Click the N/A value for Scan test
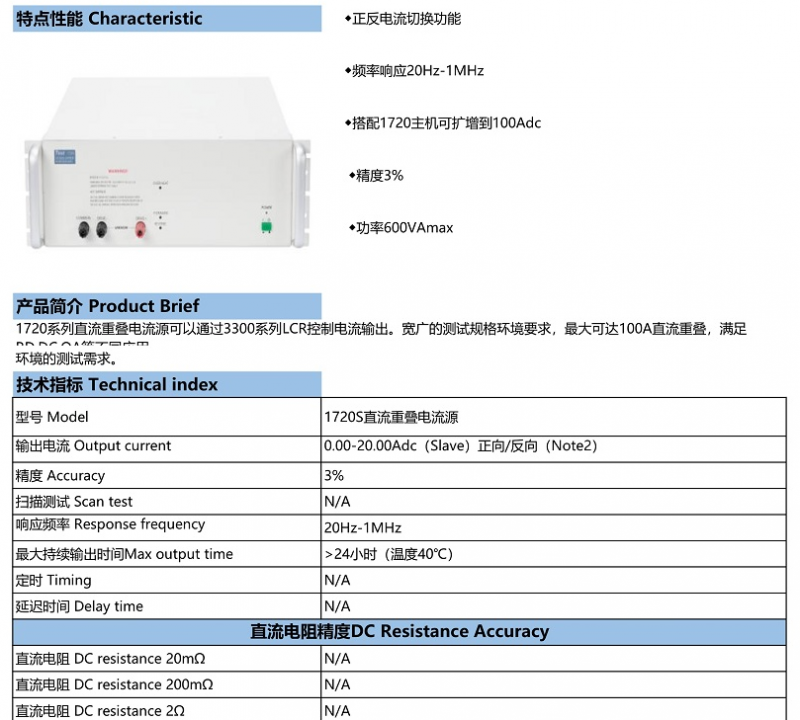Viewport: 800px width, 720px height. coord(337,502)
